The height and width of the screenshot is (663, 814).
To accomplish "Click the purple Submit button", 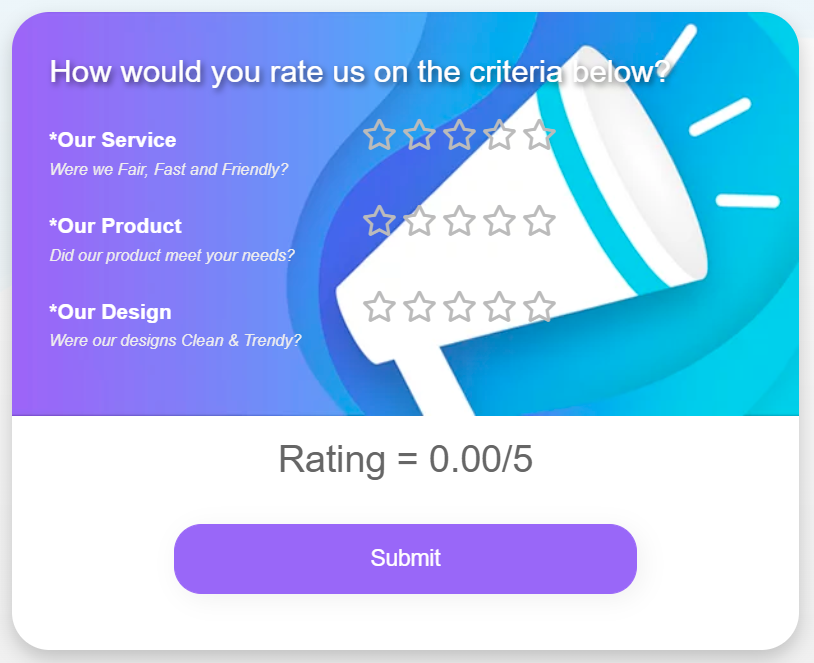I will pyautogui.click(x=405, y=559).
